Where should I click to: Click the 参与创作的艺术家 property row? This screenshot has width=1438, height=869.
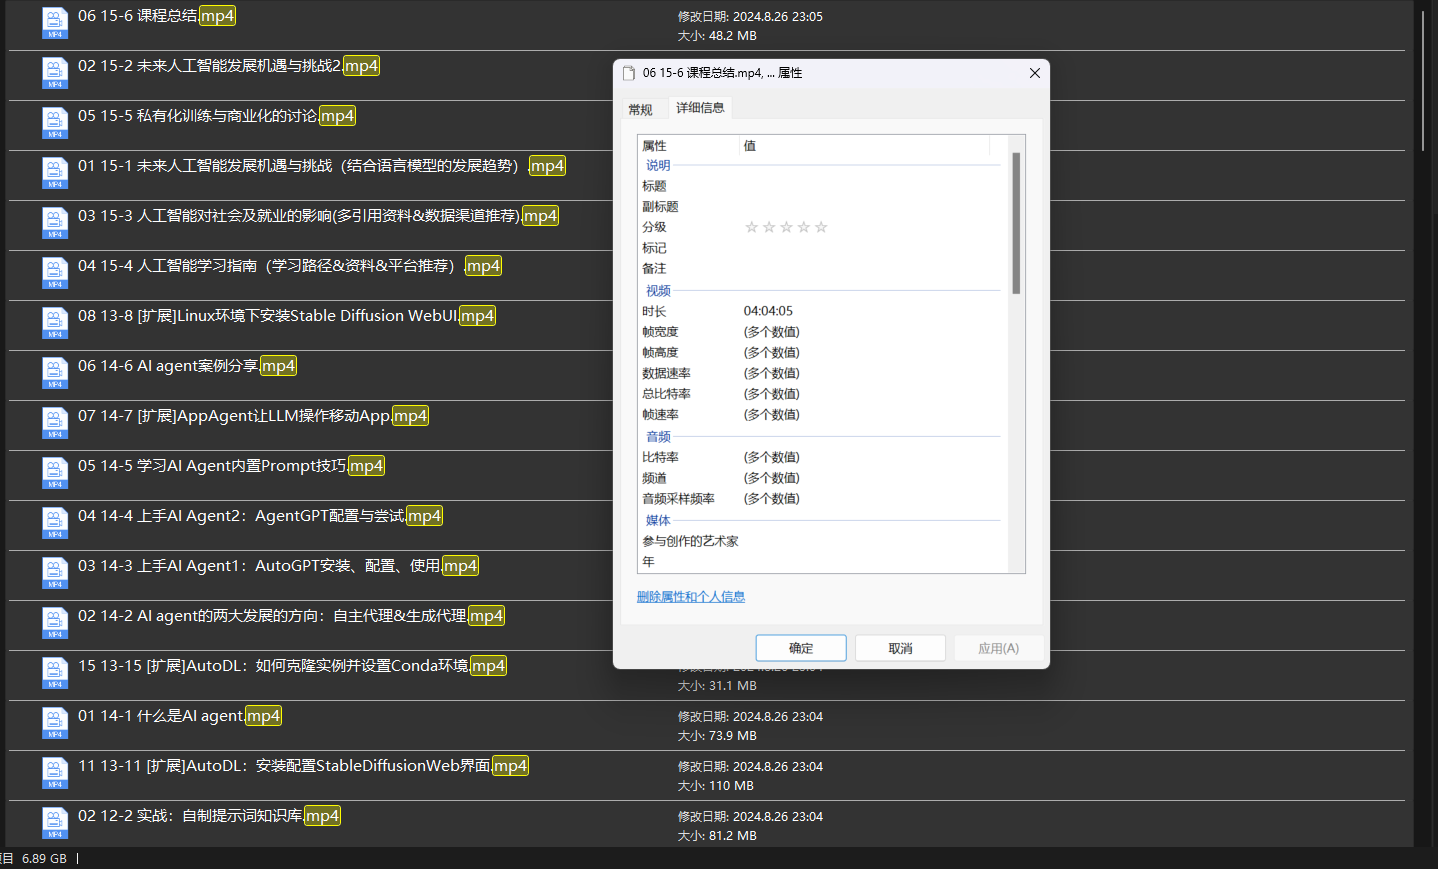click(821, 541)
